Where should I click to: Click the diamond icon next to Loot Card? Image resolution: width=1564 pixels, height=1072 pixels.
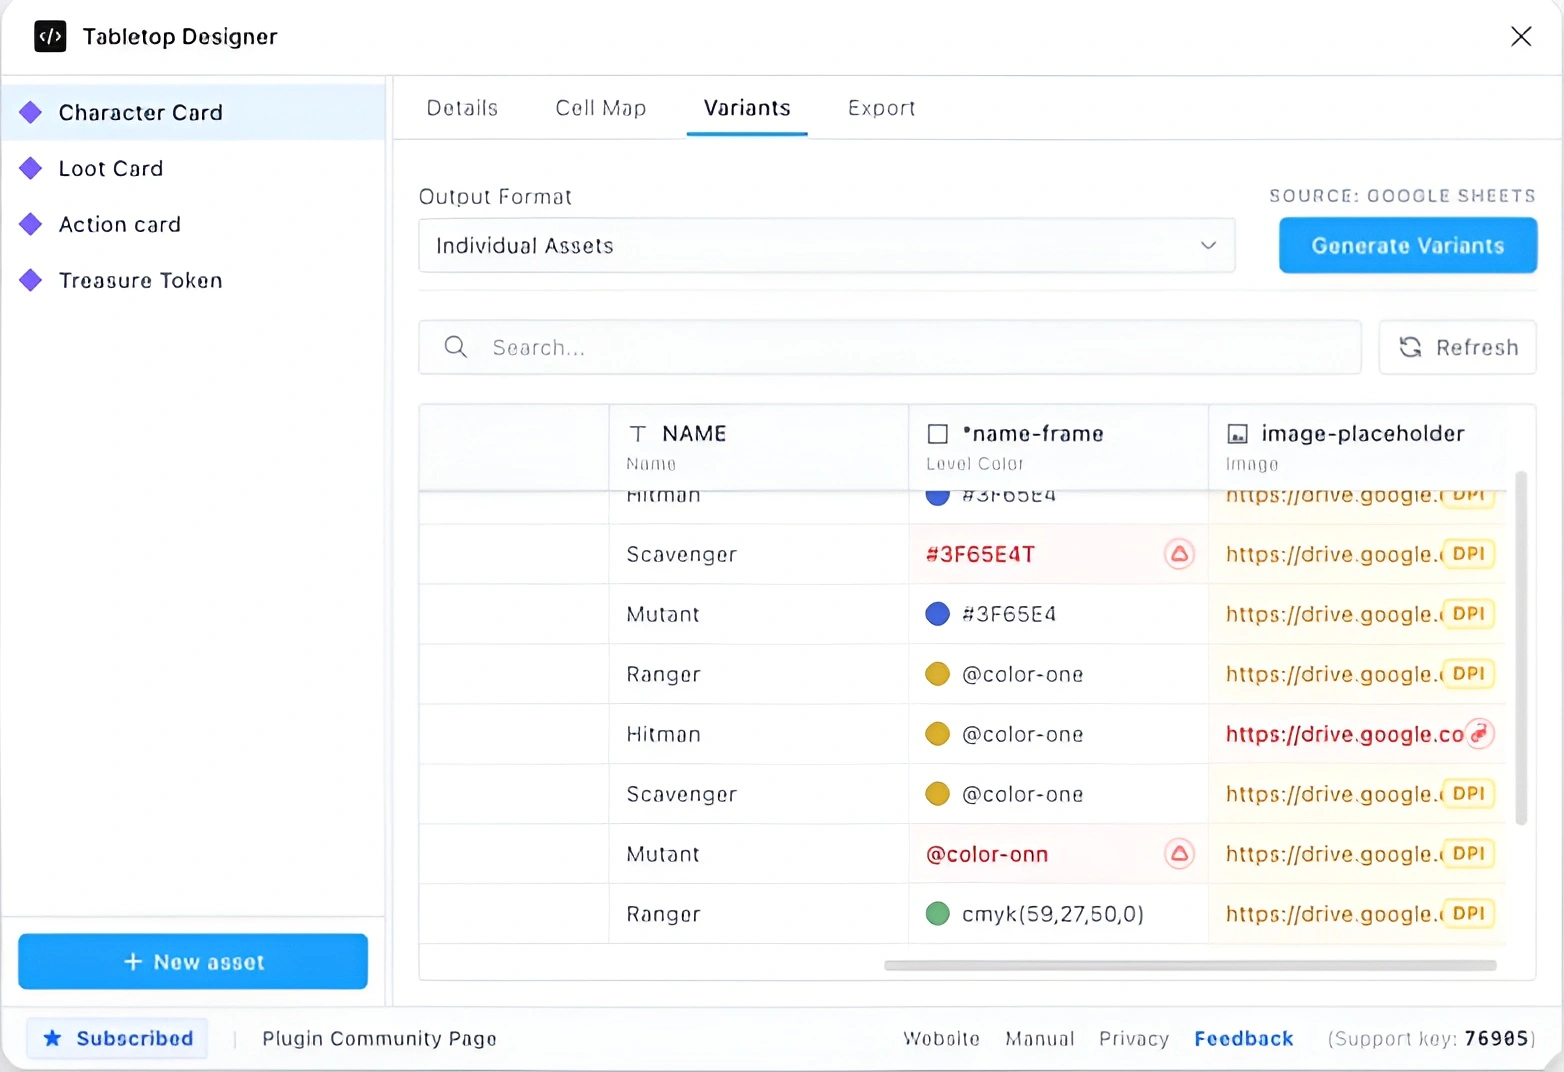click(x=31, y=168)
